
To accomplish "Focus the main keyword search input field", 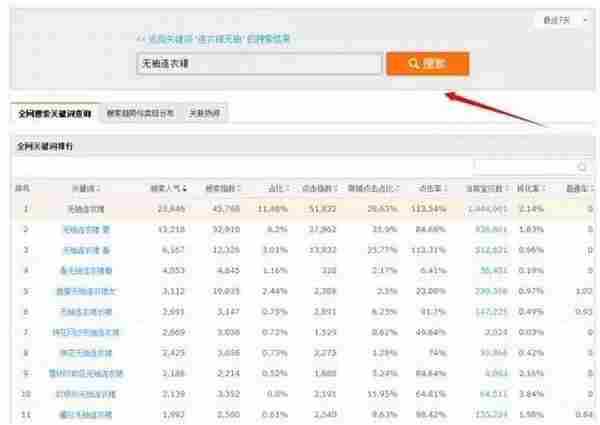I will click(x=258, y=64).
